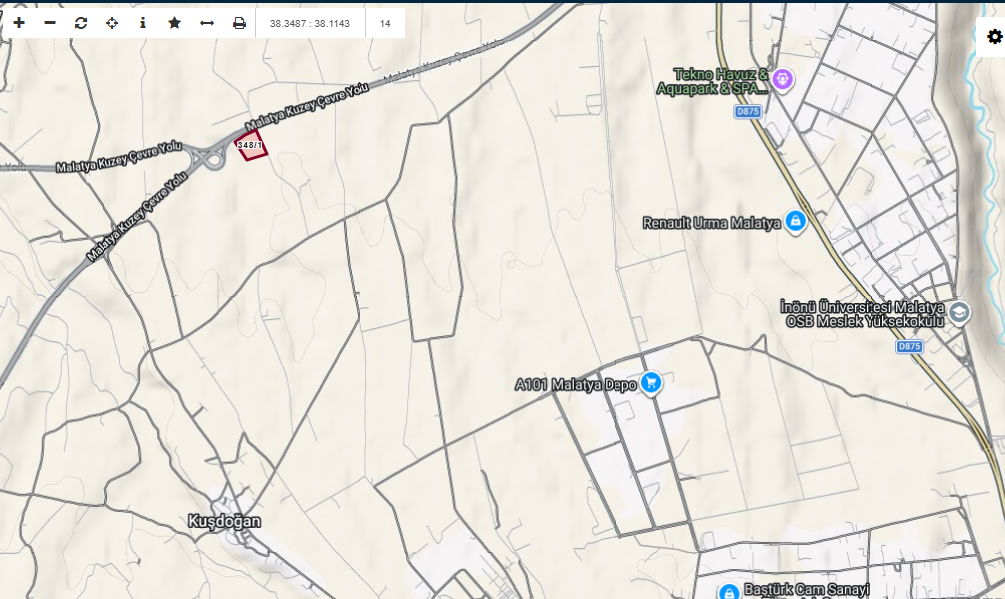
Task: Select the distance measure arrow tool
Action: 206,23
